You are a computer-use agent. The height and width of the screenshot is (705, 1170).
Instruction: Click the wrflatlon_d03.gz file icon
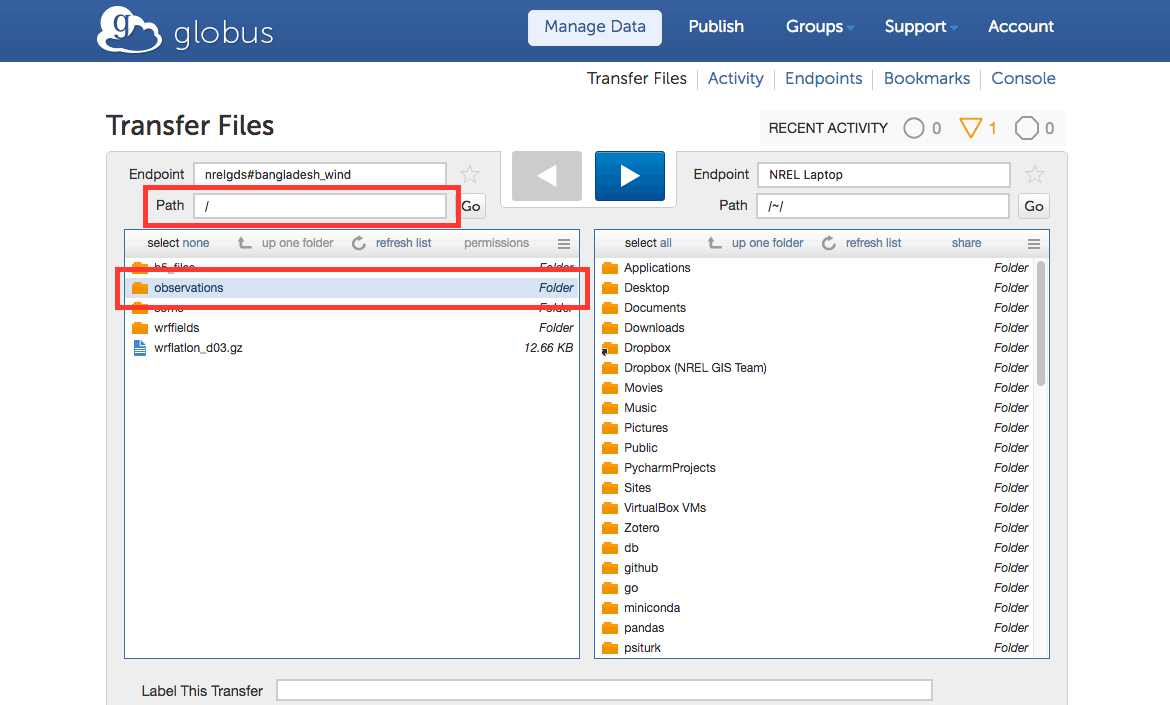click(140, 348)
